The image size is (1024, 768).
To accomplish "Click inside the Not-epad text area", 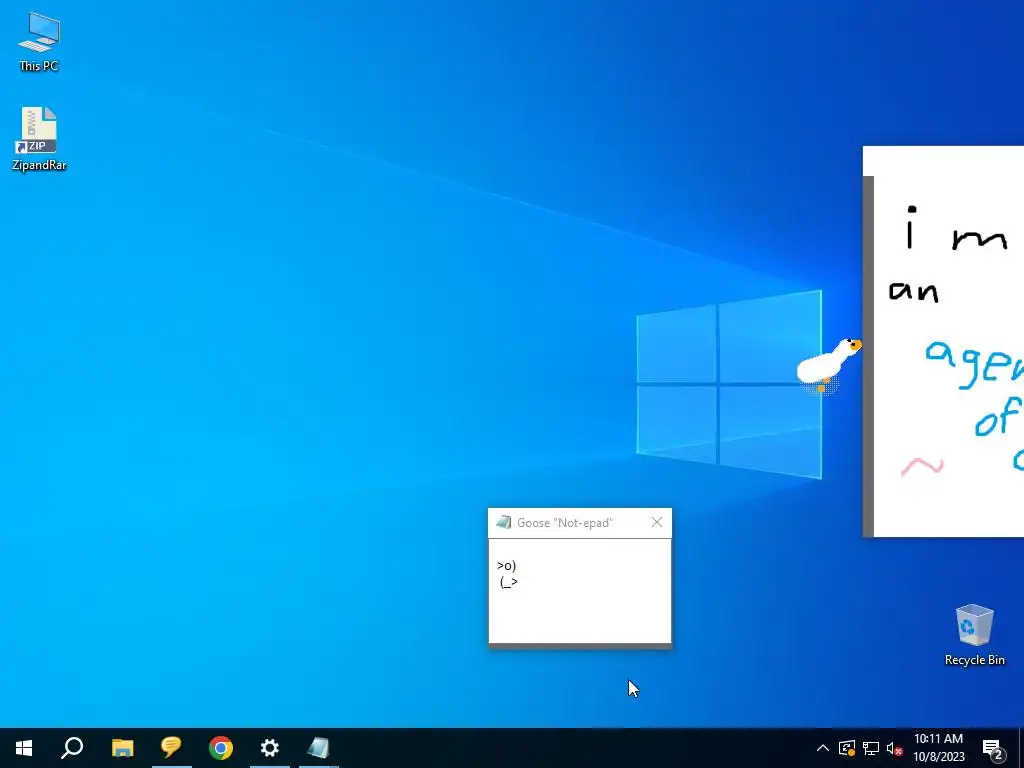I will click(x=580, y=591).
